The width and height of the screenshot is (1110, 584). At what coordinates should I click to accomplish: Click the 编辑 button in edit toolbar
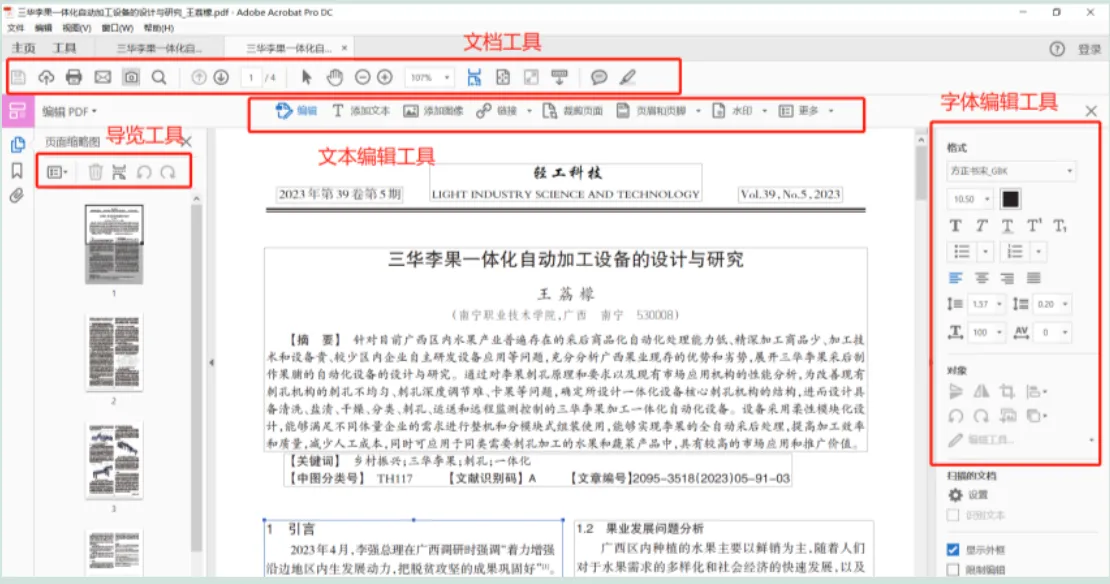tap(297, 111)
